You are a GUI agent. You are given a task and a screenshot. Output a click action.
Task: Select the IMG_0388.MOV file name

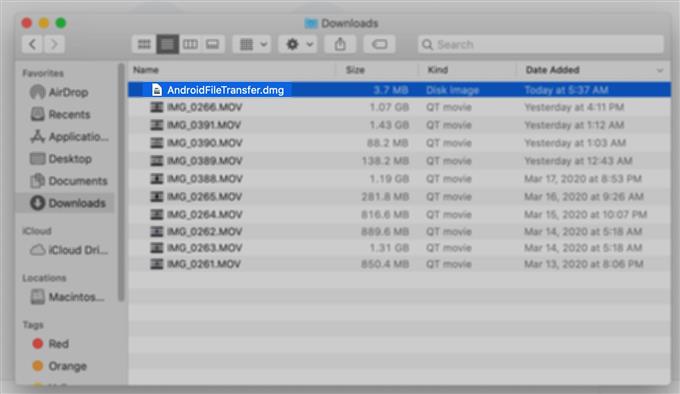point(205,179)
